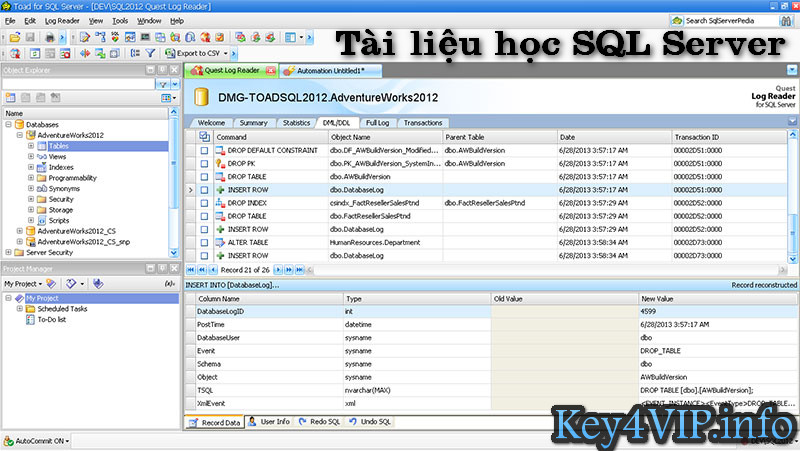Image resolution: width=800 pixels, height=451 pixels.
Task: Toggle the select-all checkbox in the grid header
Action: coord(204,137)
